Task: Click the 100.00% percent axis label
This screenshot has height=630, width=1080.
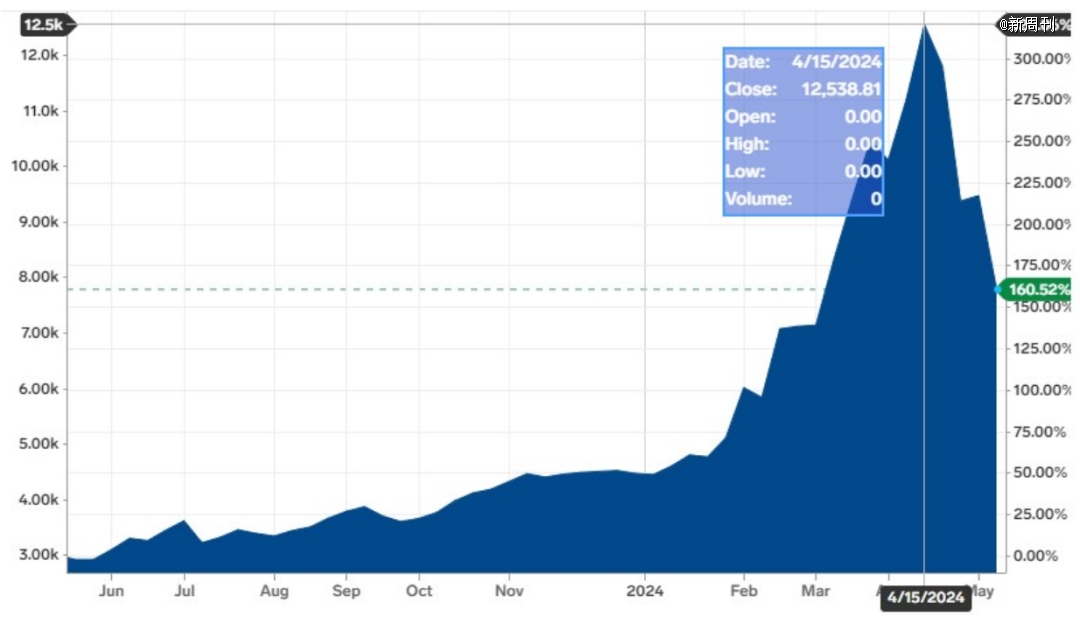Action: [x=1042, y=390]
